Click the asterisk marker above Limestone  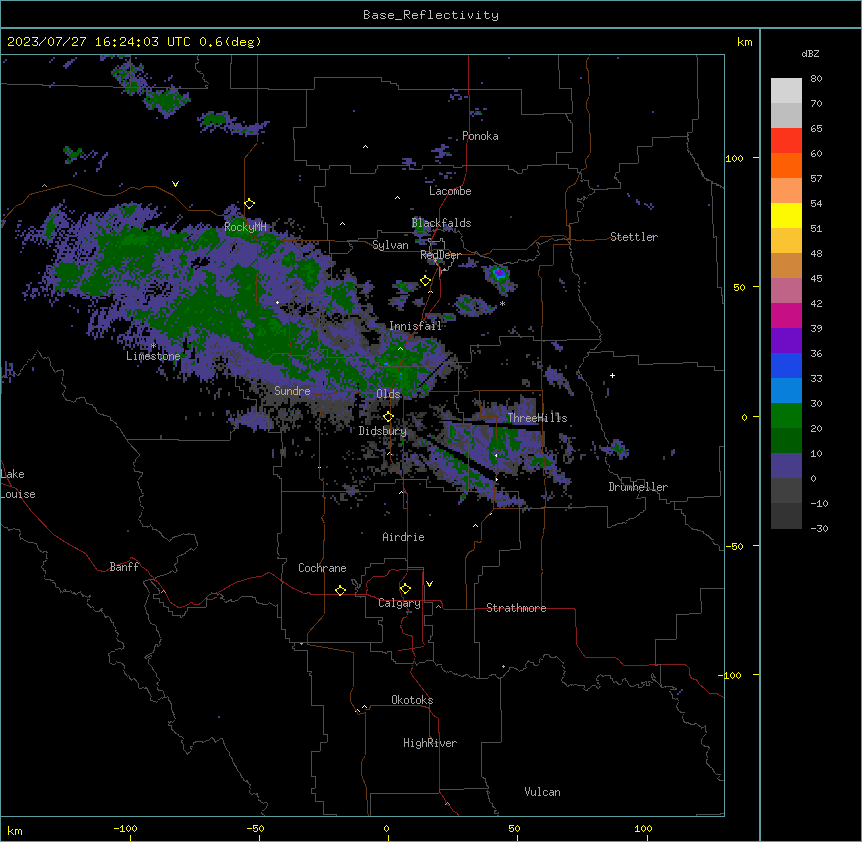coord(154,346)
